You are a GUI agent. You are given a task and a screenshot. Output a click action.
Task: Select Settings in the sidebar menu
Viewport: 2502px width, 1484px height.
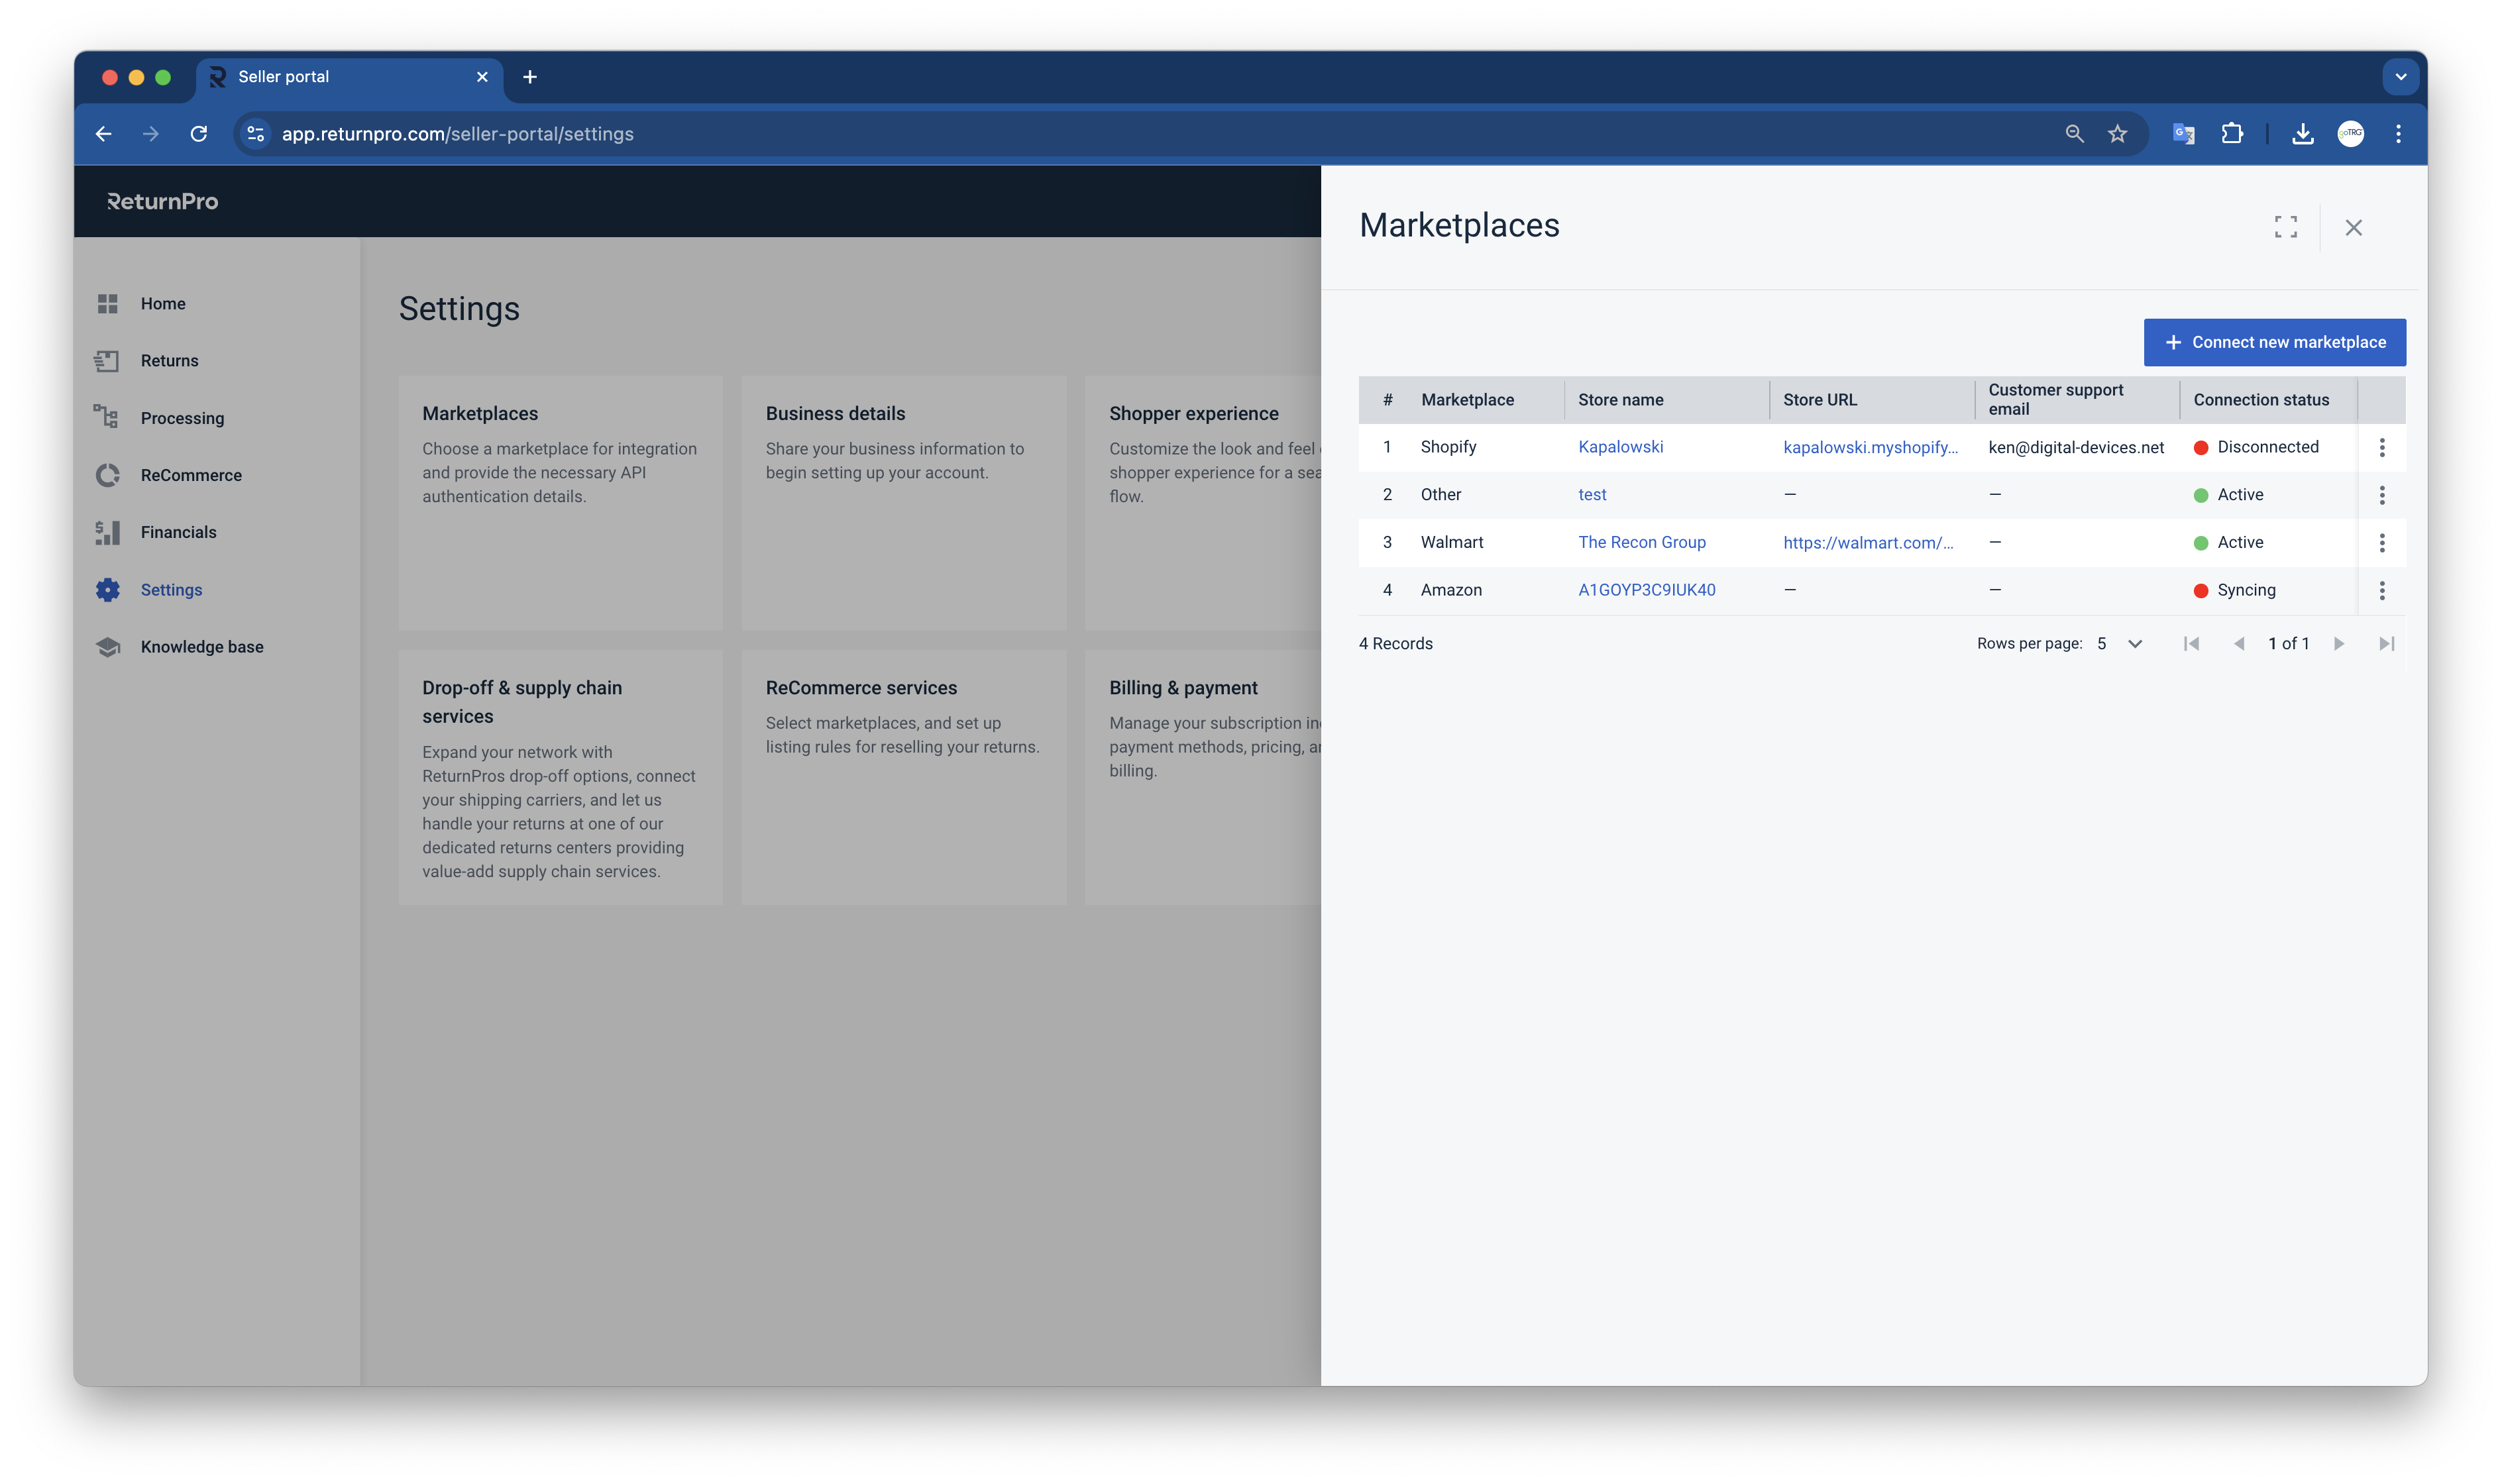point(171,590)
